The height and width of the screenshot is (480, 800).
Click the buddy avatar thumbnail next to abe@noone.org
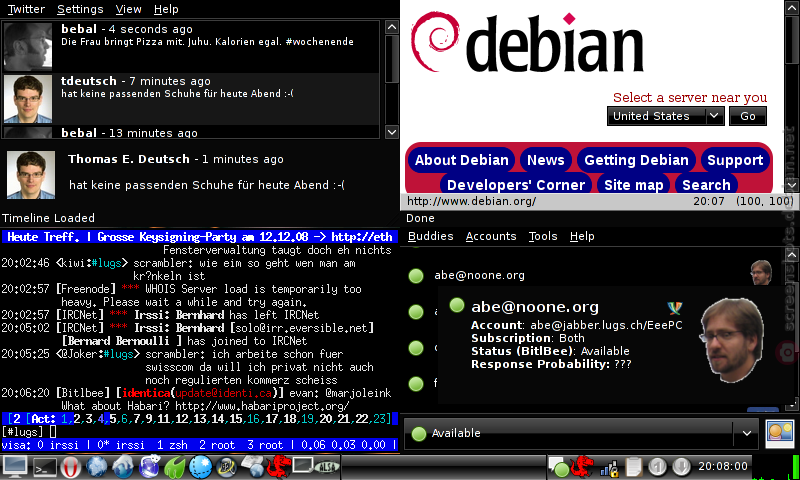click(x=761, y=272)
